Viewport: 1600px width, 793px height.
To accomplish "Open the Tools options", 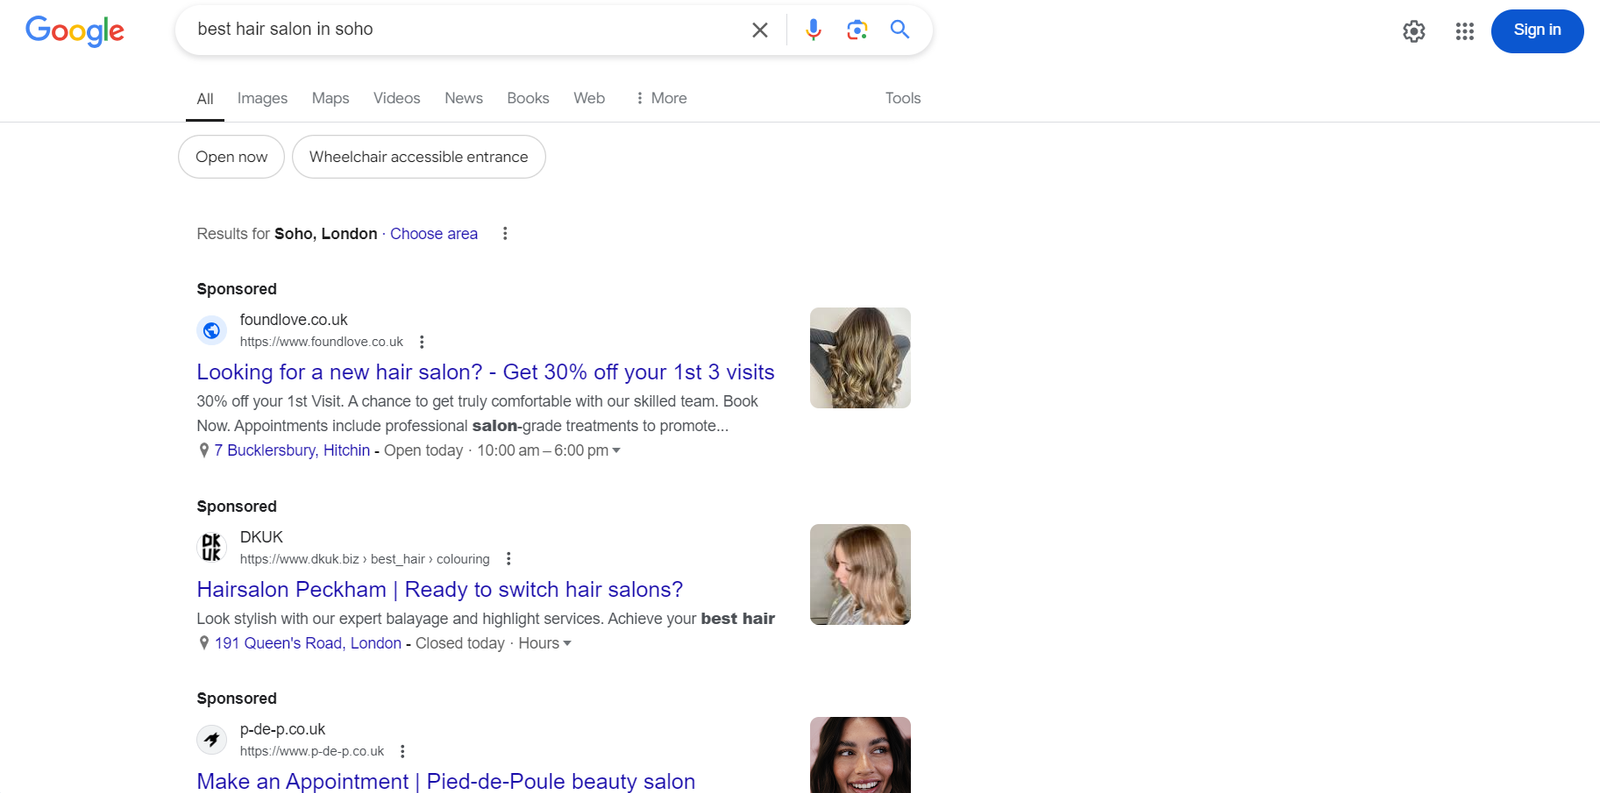I will pos(903,98).
